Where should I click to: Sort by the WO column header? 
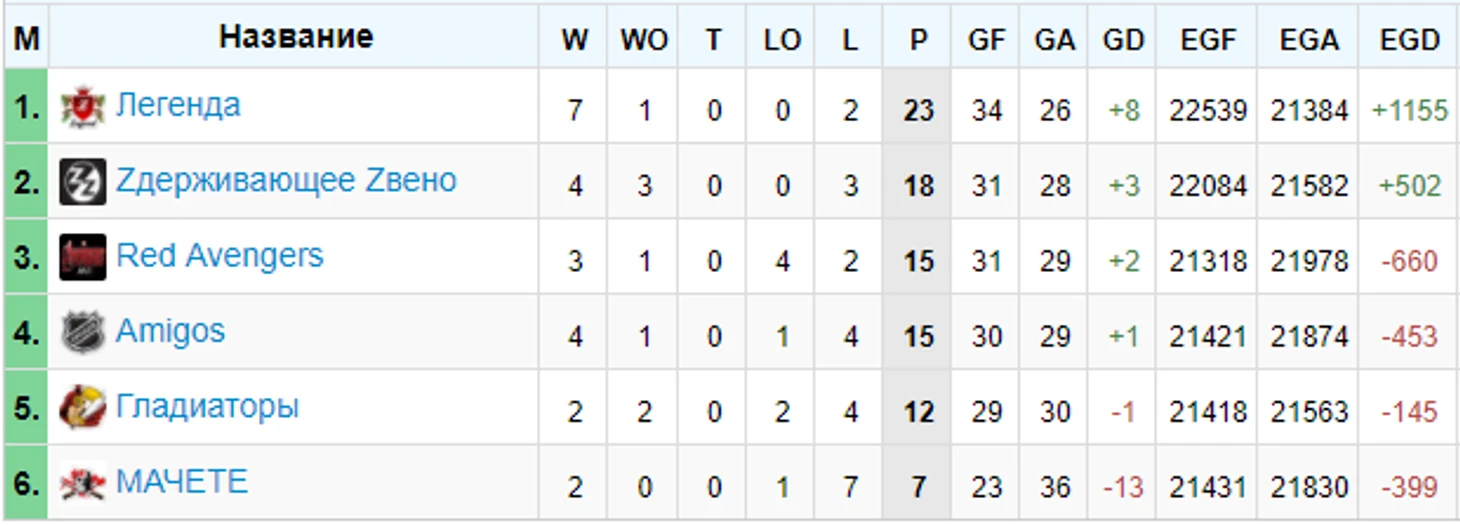pyautogui.click(x=643, y=39)
